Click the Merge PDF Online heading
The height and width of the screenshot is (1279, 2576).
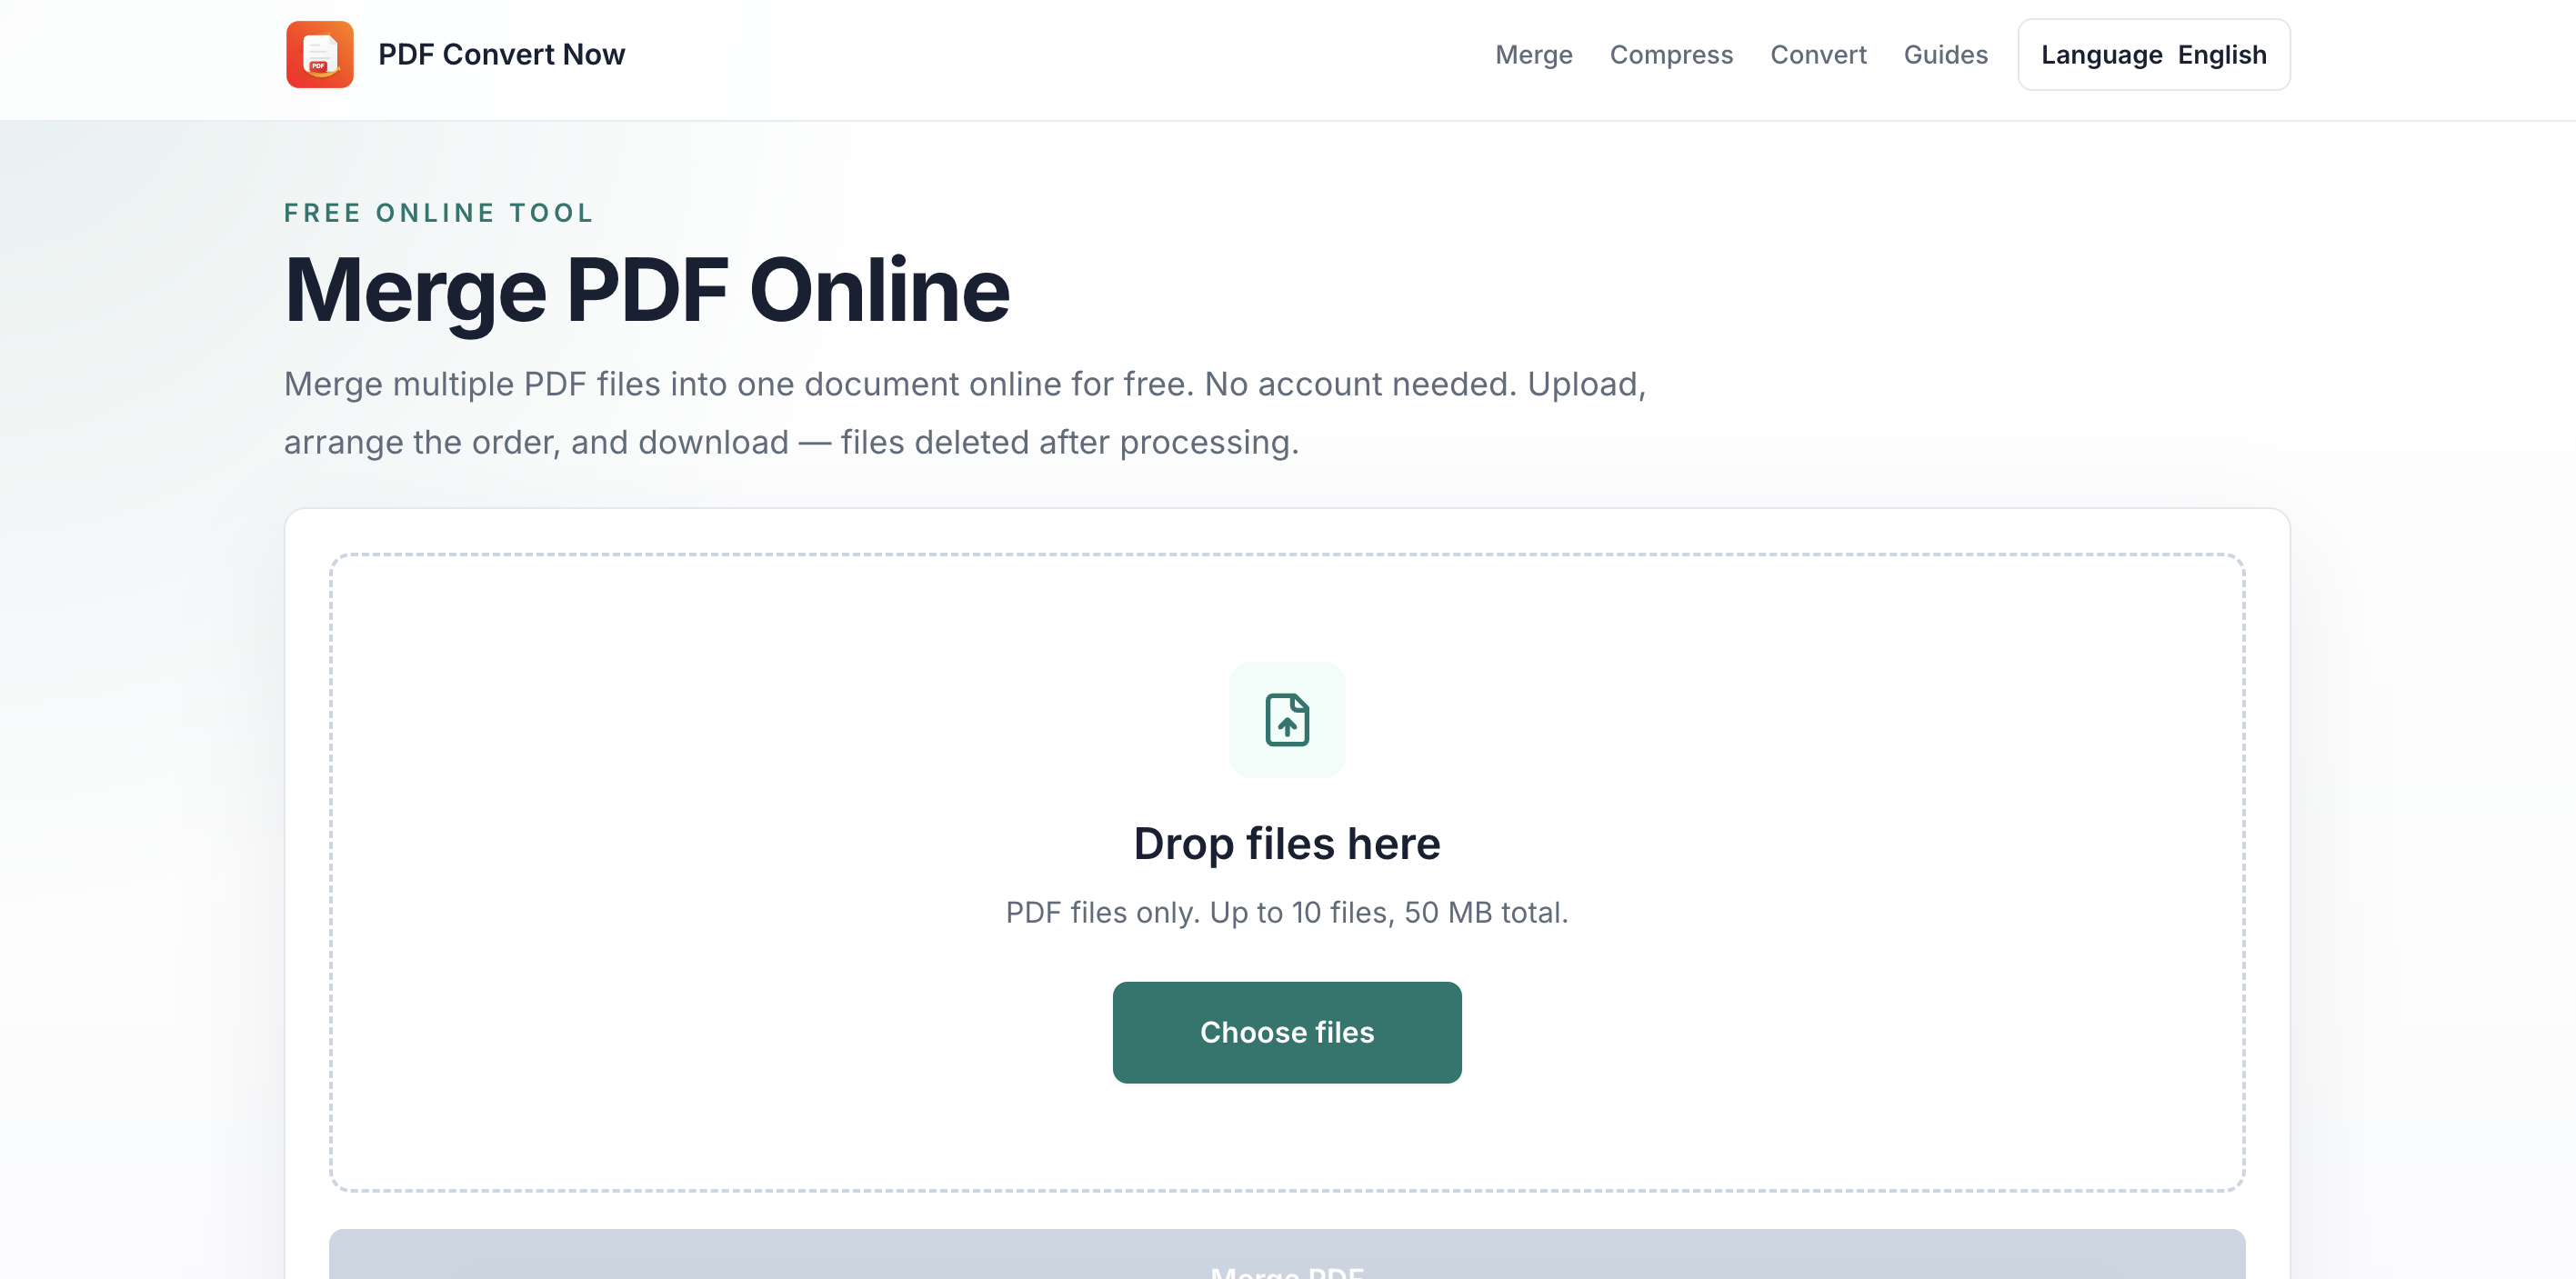[647, 289]
